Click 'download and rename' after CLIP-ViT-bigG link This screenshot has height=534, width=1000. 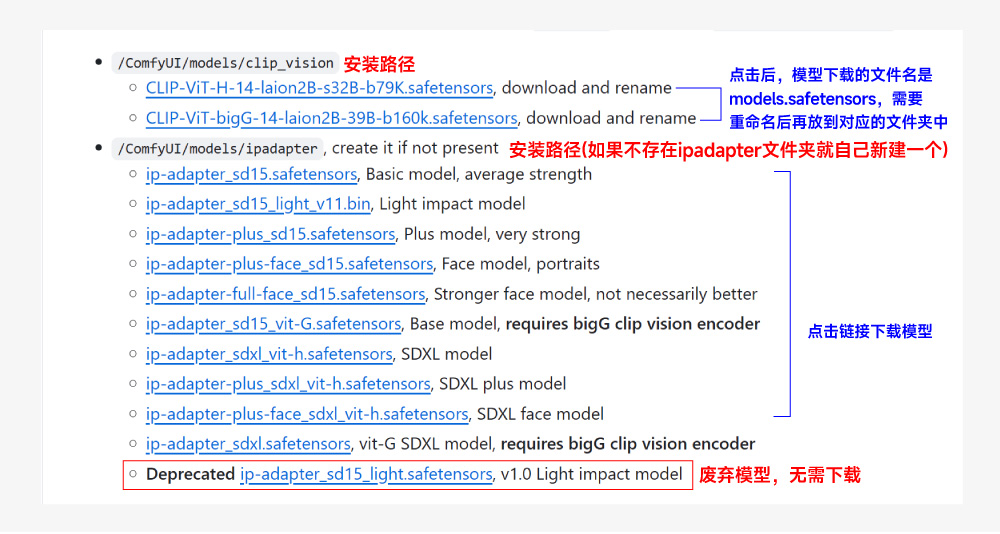pos(611,118)
